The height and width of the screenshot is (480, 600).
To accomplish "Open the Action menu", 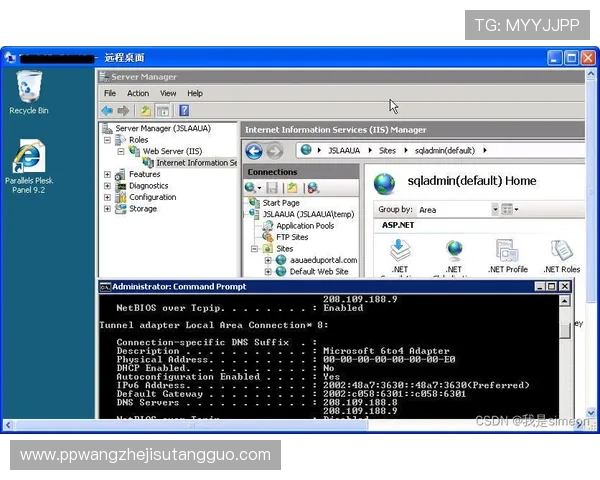I will [x=138, y=93].
